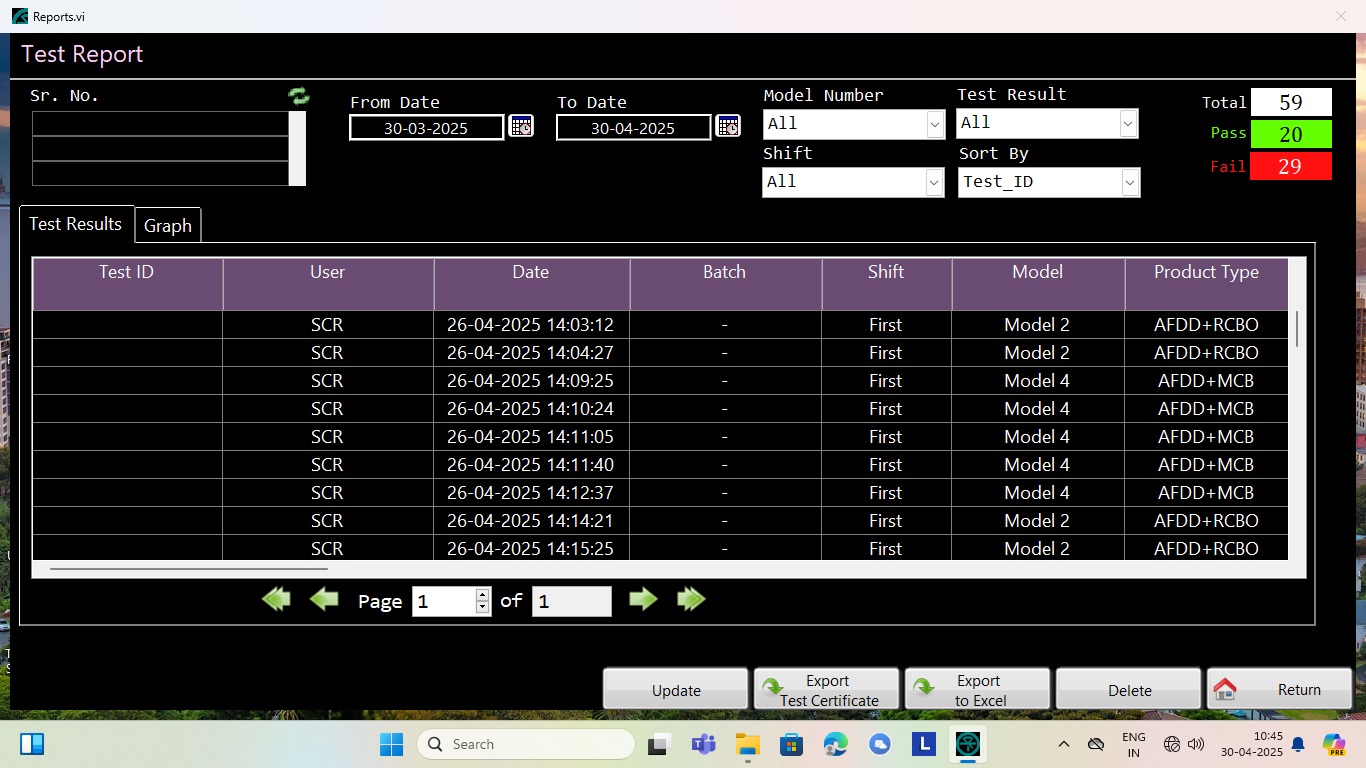This screenshot has height=768, width=1366.
Task: Click the Page number input field
Action: click(x=443, y=601)
